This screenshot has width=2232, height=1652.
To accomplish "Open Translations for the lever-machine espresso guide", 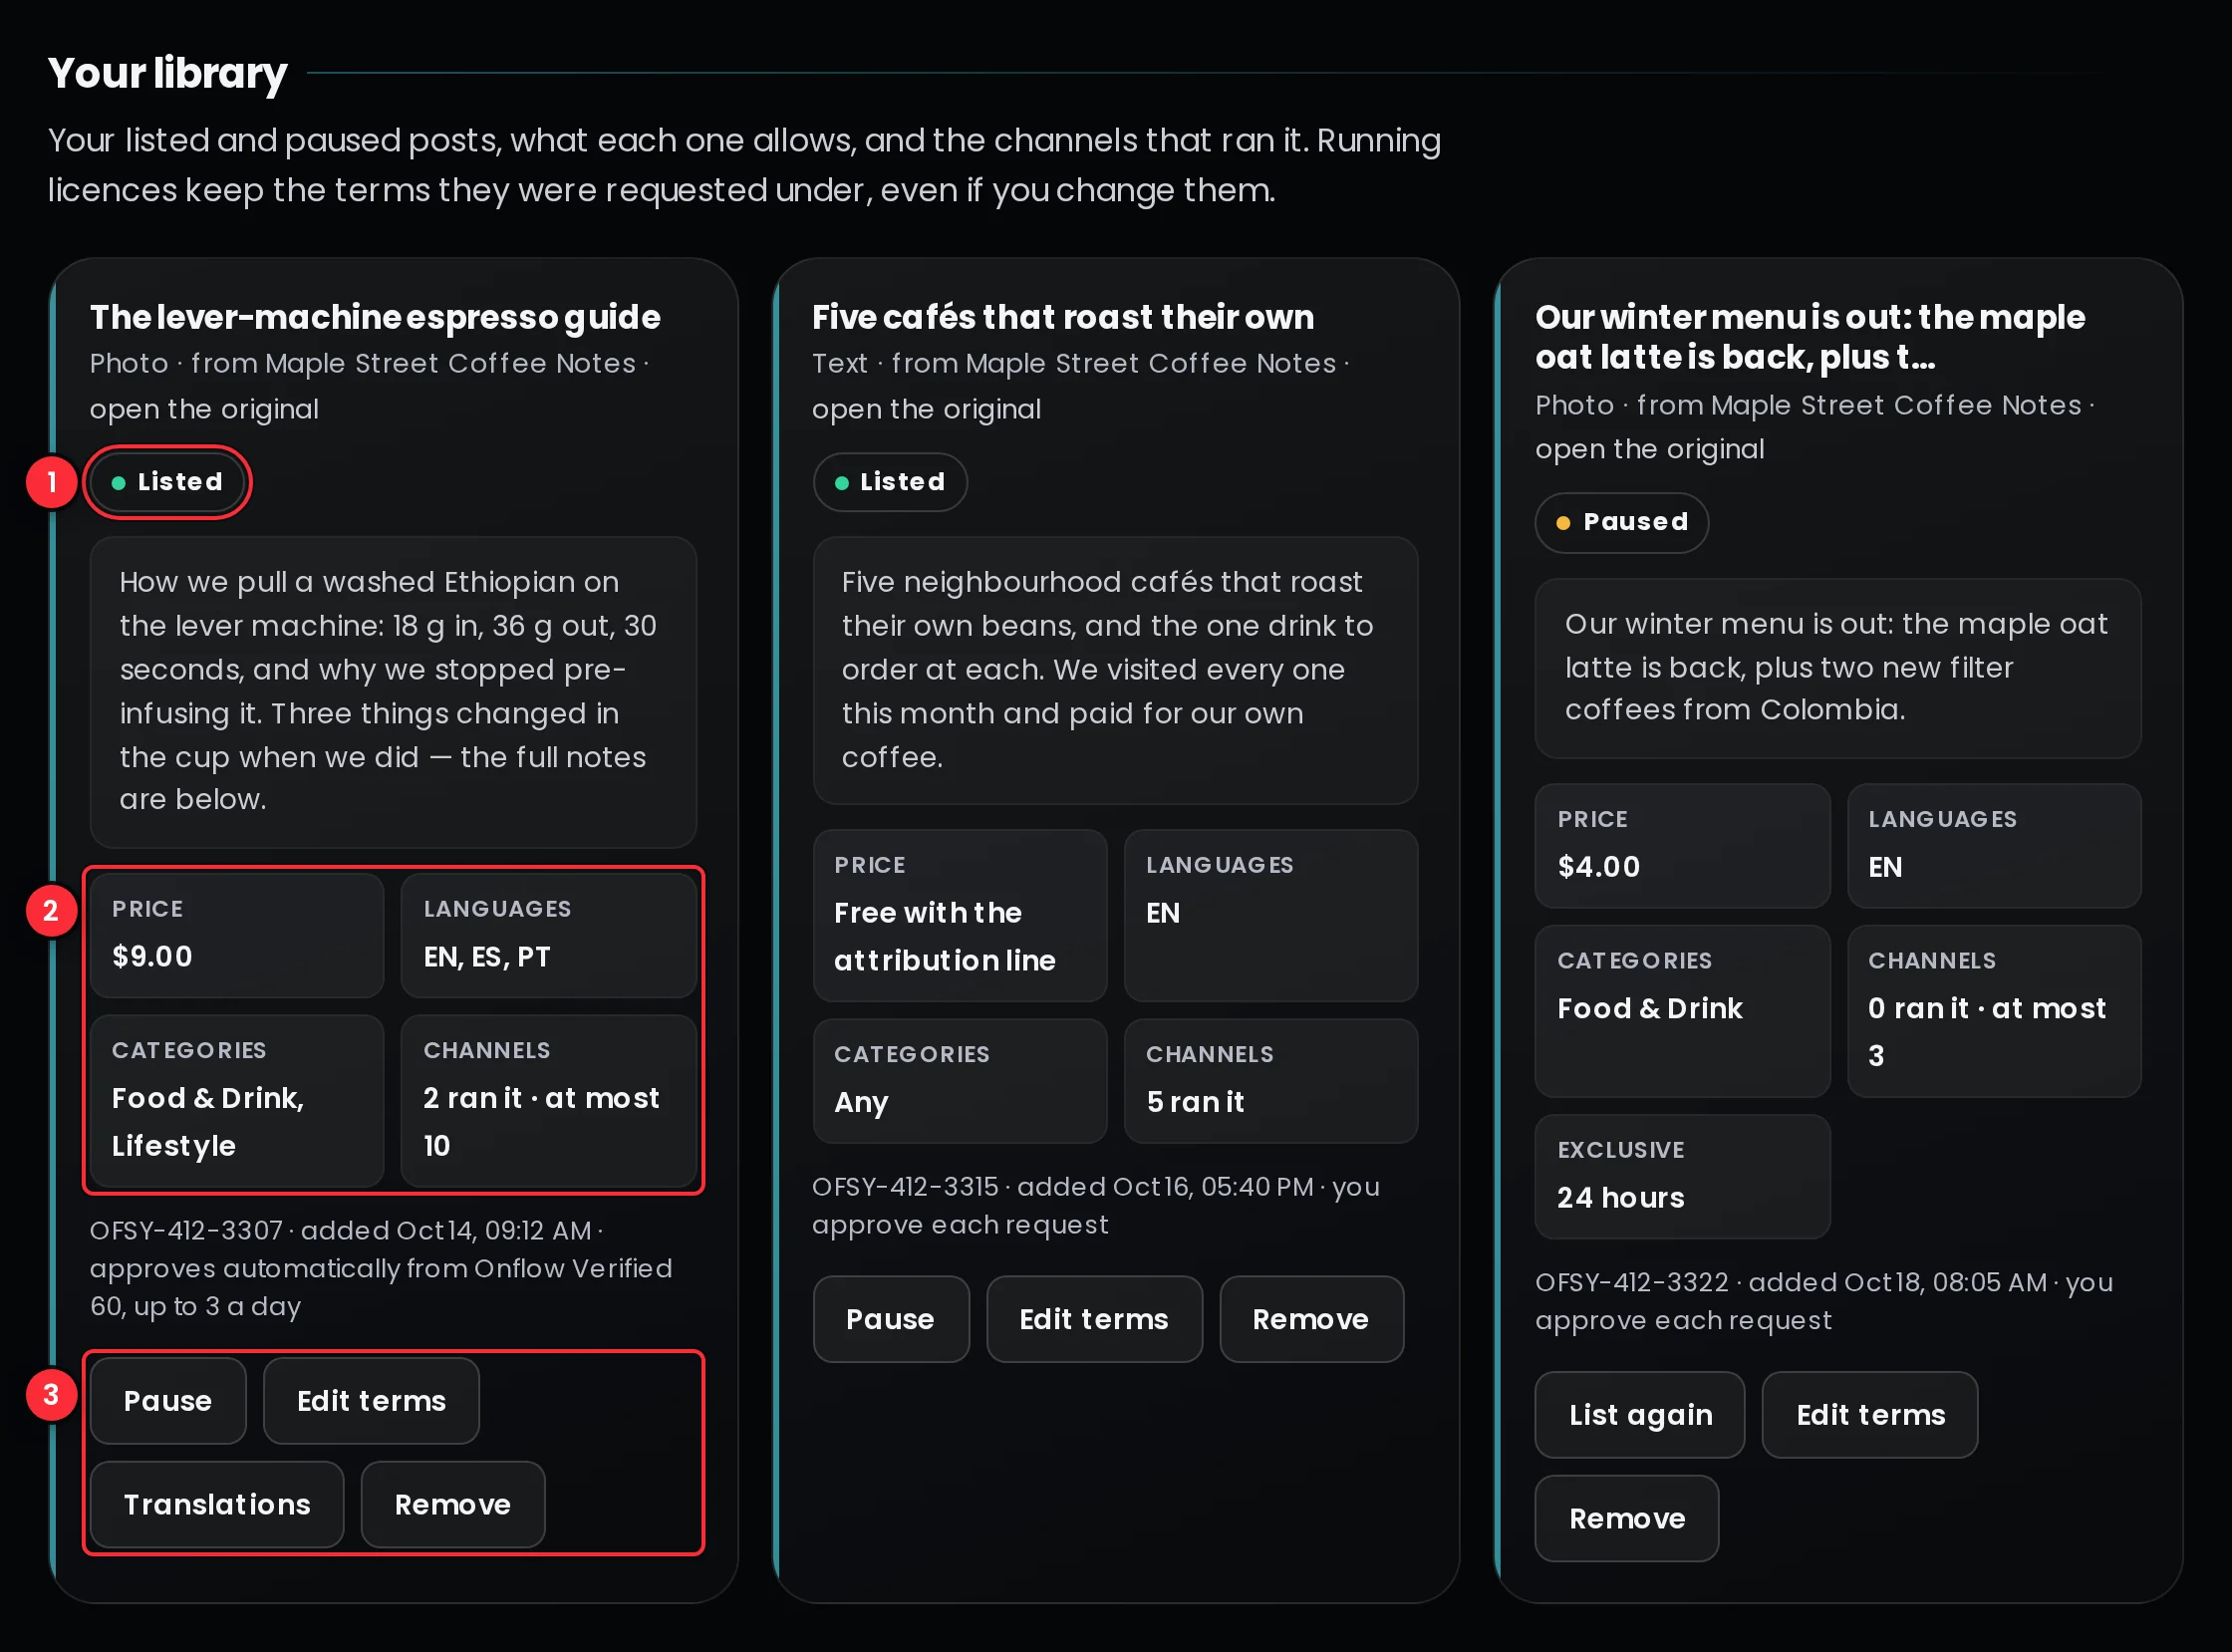I will point(217,1504).
